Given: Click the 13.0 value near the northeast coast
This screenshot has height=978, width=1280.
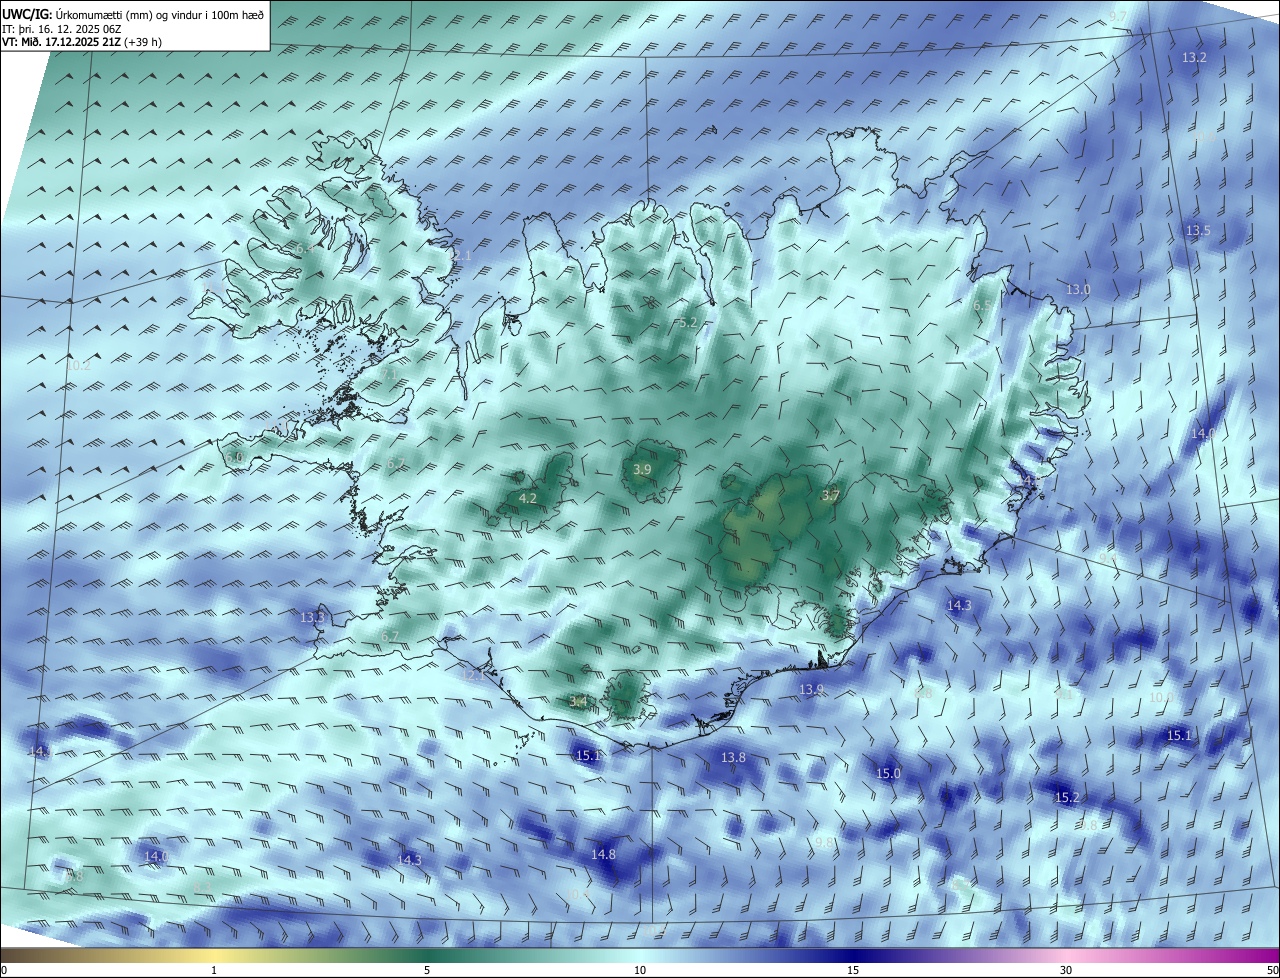Looking at the screenshot, I should click(1078, 289).
